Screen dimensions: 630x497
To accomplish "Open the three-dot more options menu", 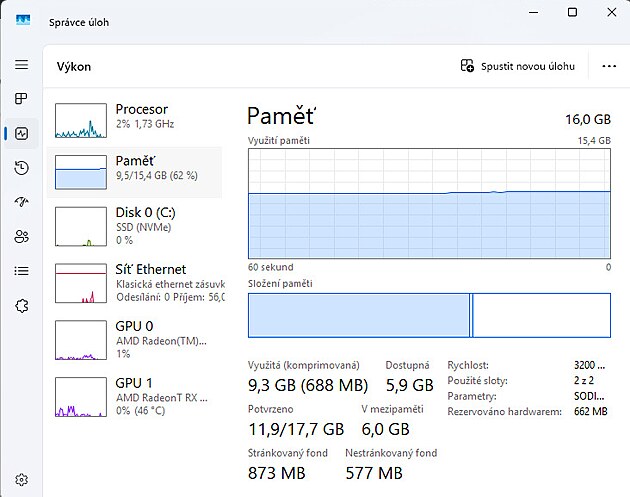I will pos(609,66).
